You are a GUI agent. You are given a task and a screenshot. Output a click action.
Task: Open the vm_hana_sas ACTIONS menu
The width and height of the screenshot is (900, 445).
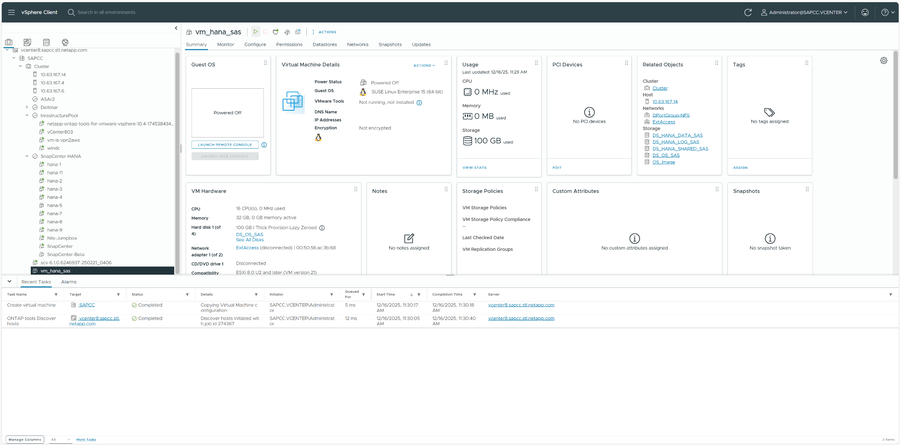coord(327,32)
